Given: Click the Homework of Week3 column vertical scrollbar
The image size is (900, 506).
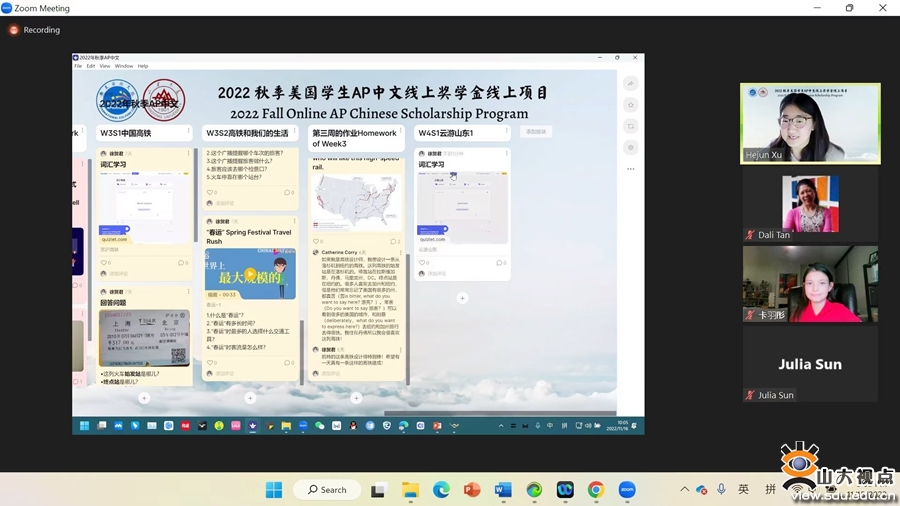Looking at the screenshot, I should (x=408, y=319).
